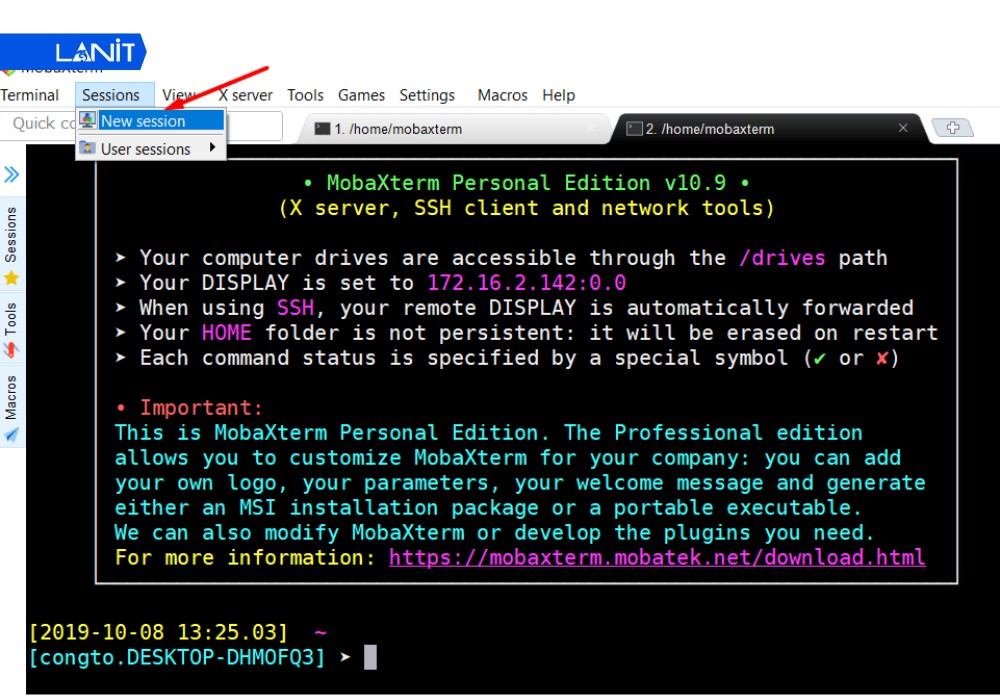Click the Macros paper plane icon

(x=11, y=435)
